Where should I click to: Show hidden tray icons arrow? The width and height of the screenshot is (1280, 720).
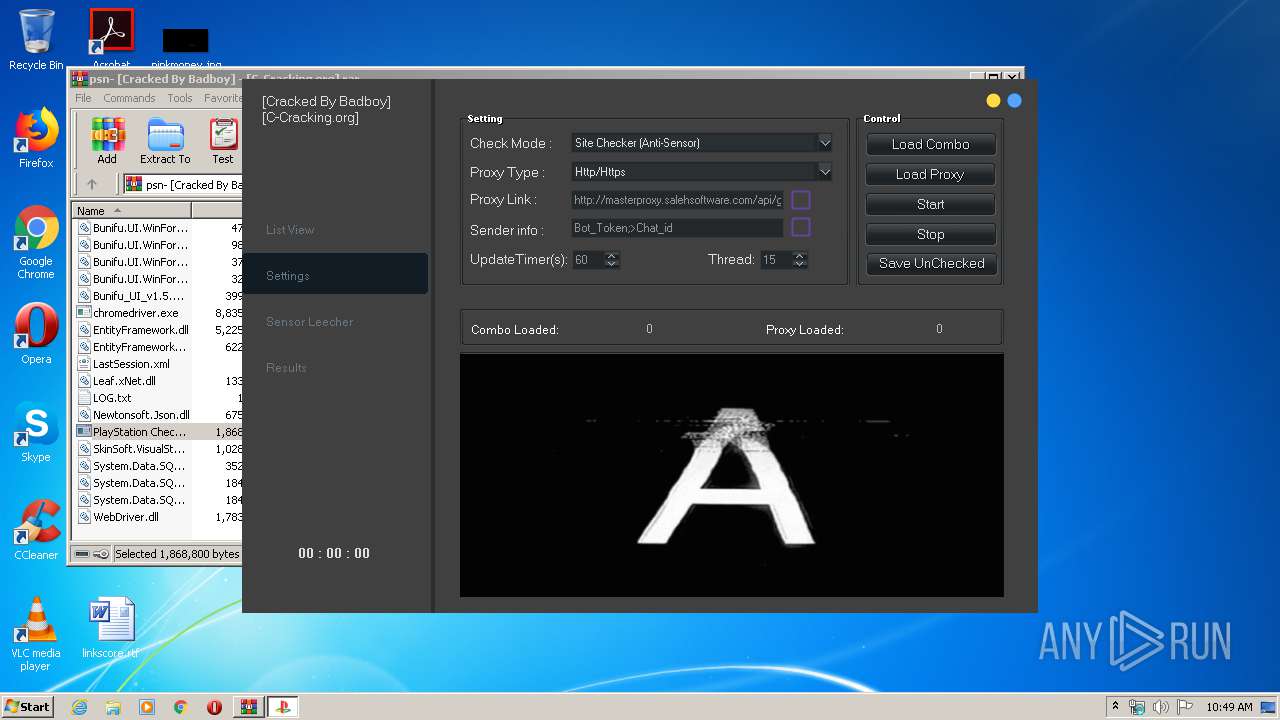pos(1115,707)
